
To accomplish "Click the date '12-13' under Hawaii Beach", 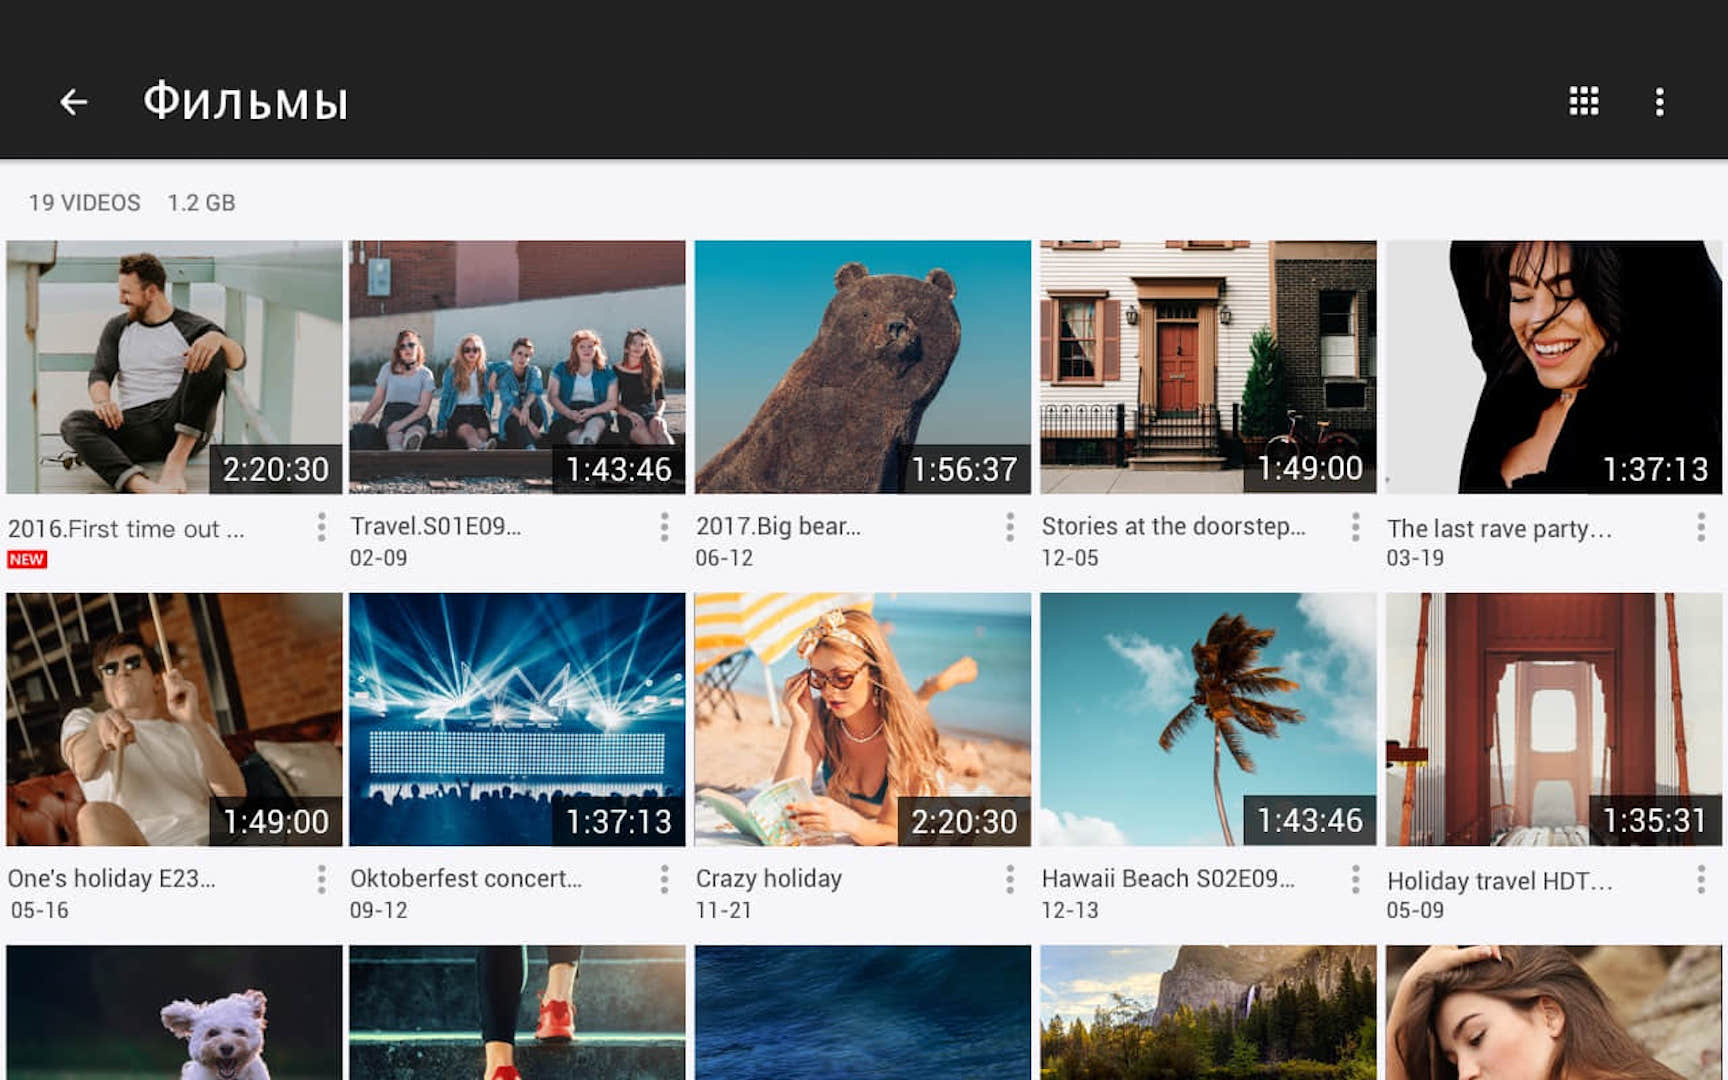I will 1070,910.
